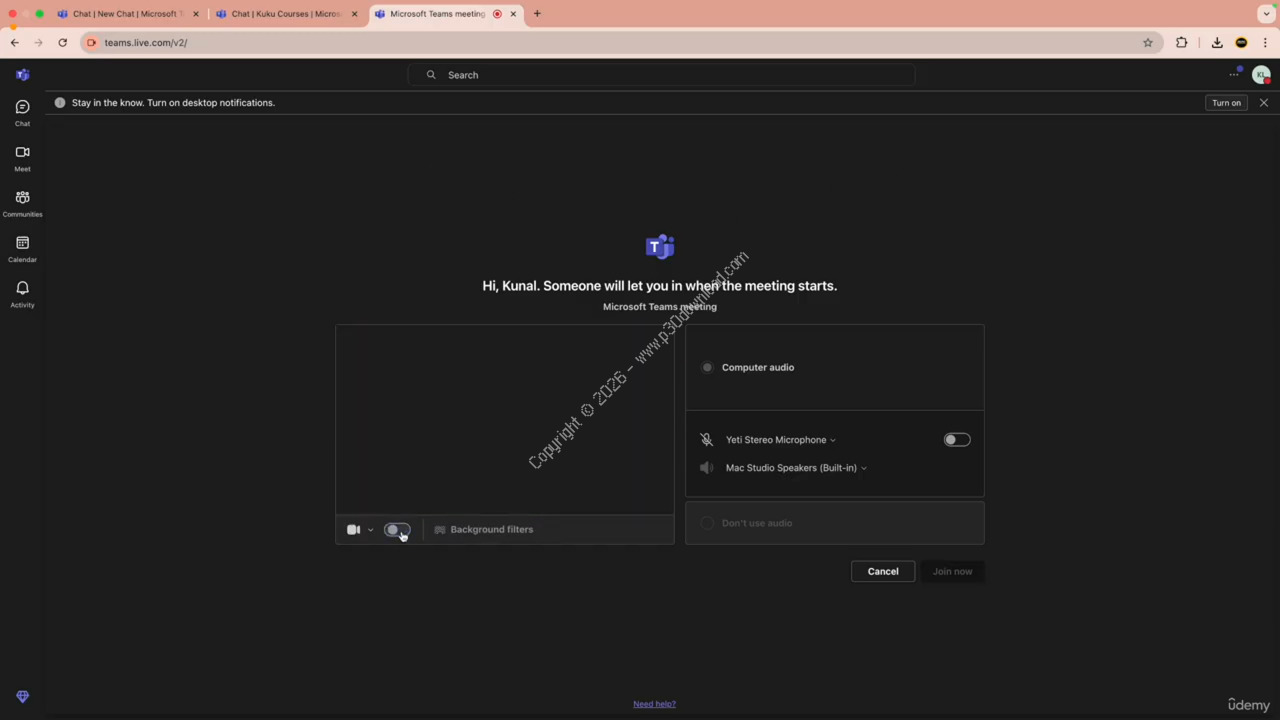The image size is (1280, 720).
Task: Expand Mac Studio Speakers device dropdown
Action: point(795,468)
